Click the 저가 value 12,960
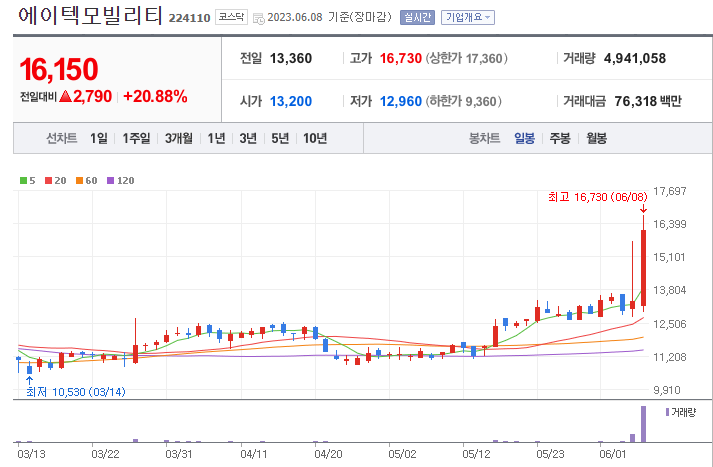Image resolution: width=713 pixels, height=467 pixels. (x=401, y=101)
